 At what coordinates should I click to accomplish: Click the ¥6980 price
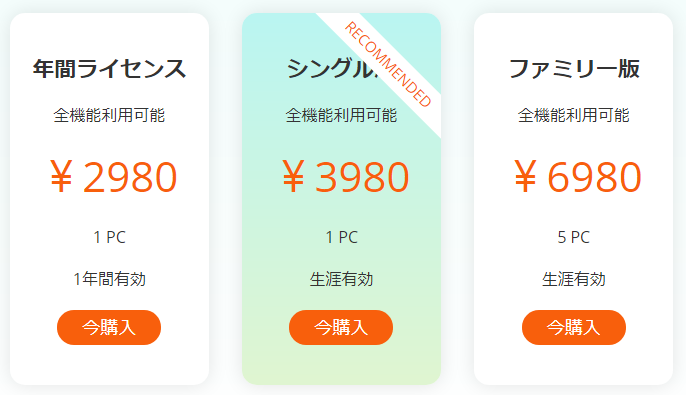578,177
